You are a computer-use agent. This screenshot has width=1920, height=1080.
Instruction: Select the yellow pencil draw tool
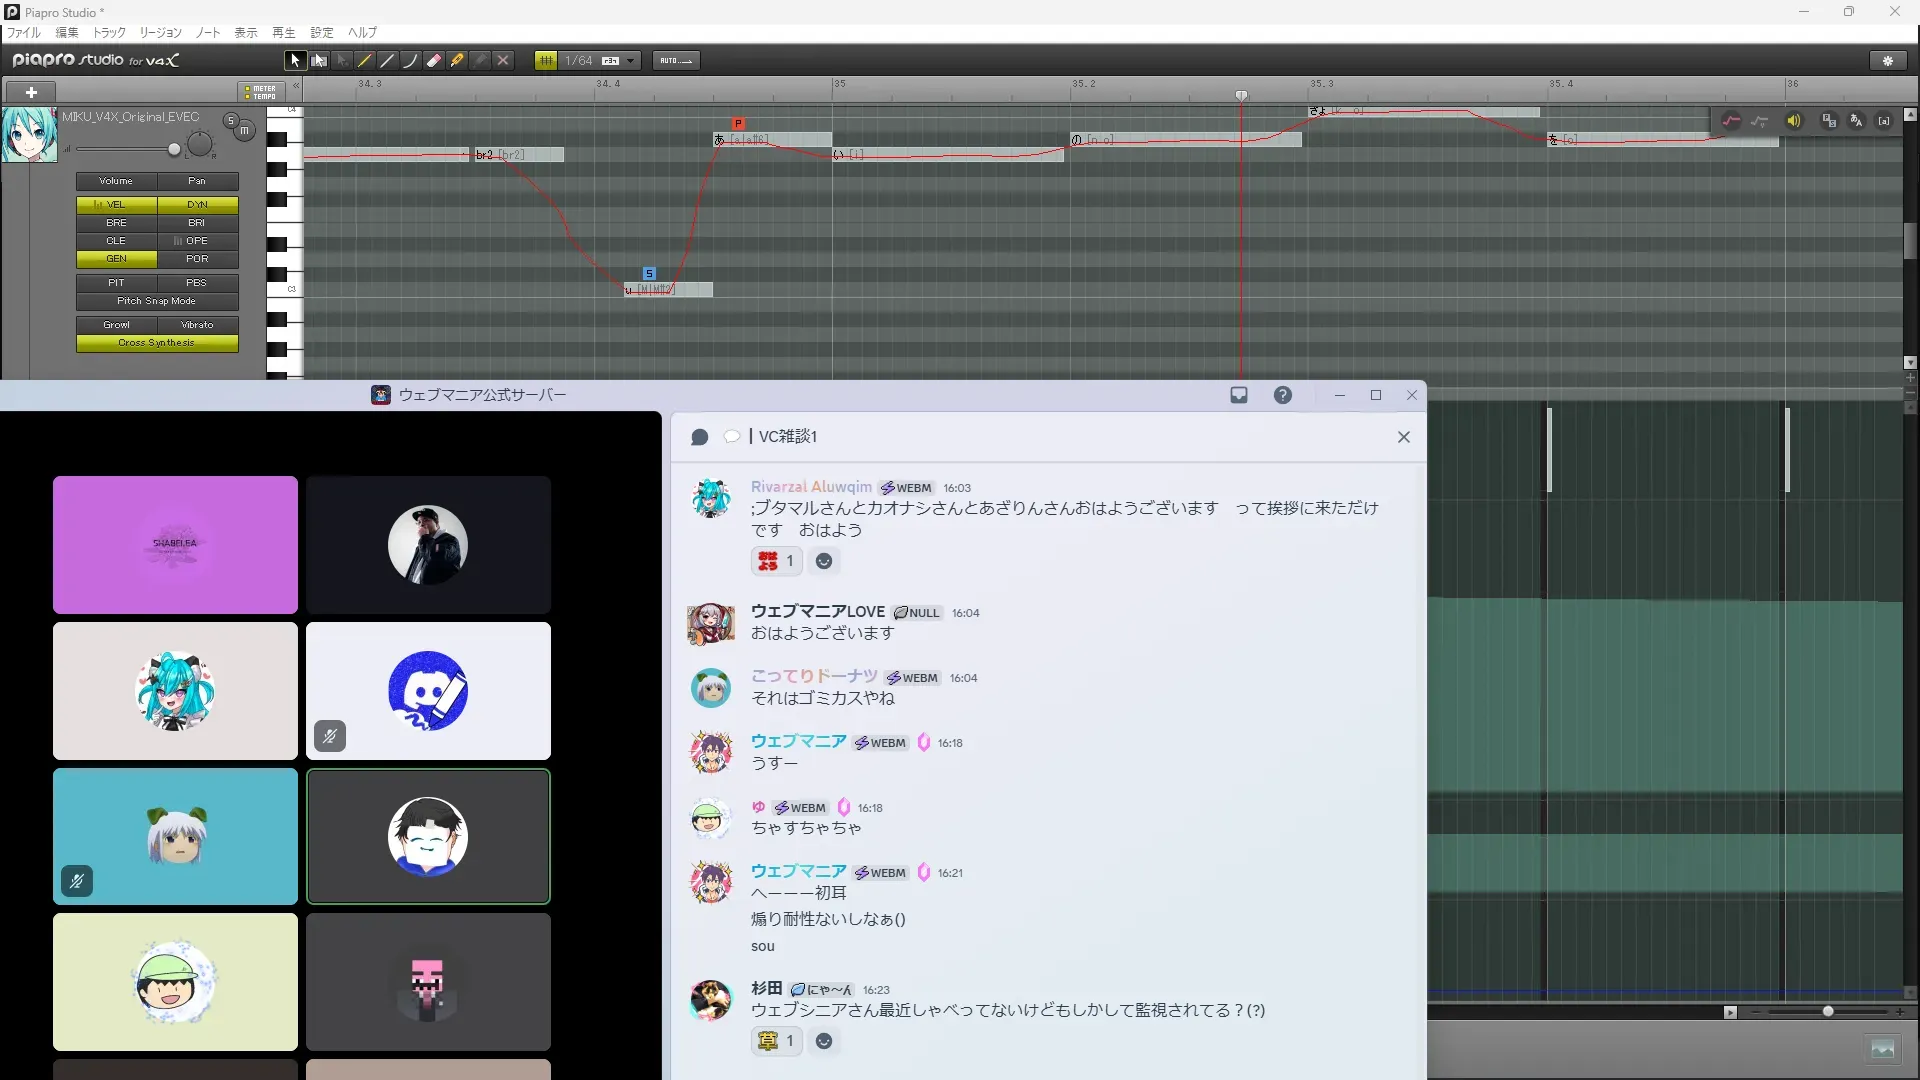point(365,61)
